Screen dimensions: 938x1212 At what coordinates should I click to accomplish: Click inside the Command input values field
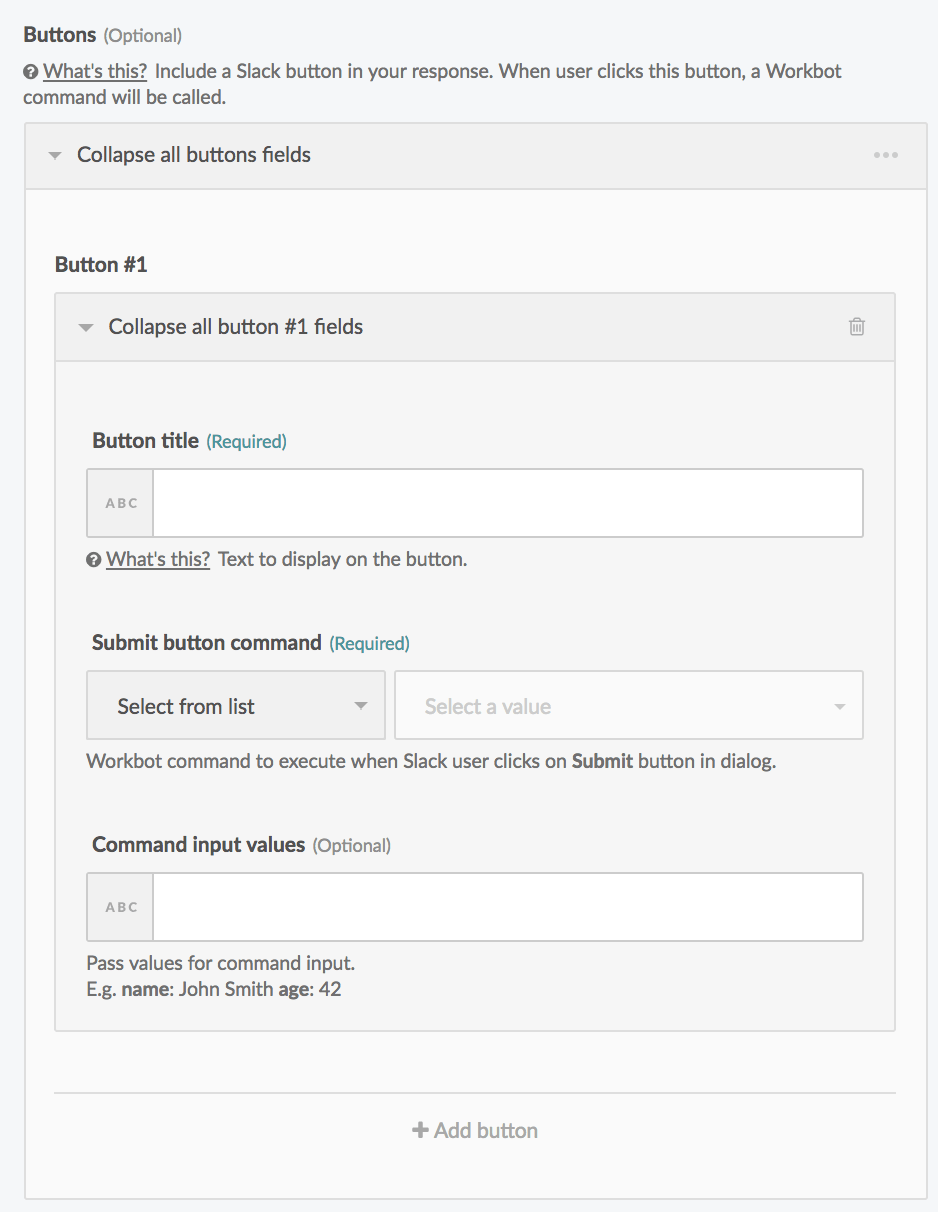507,906
